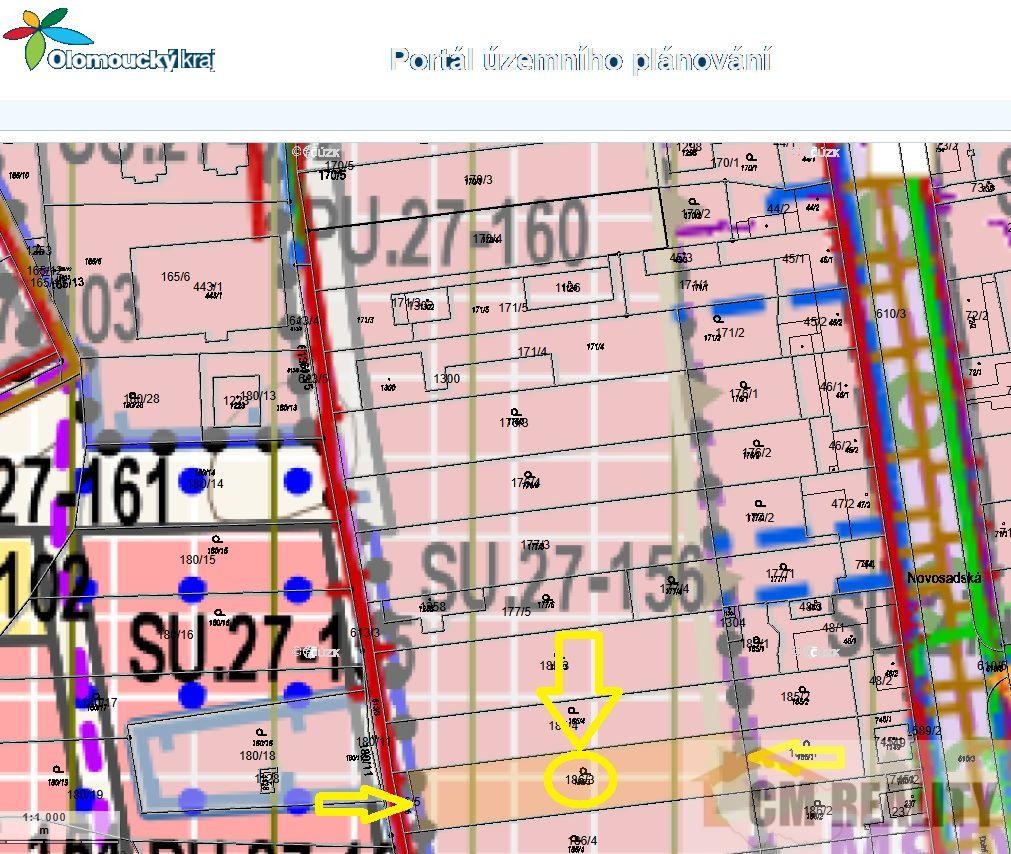1011x854 pixels.
Task: Open the Olomoucký kraj logo link
Action: click(x=108, y=39)
